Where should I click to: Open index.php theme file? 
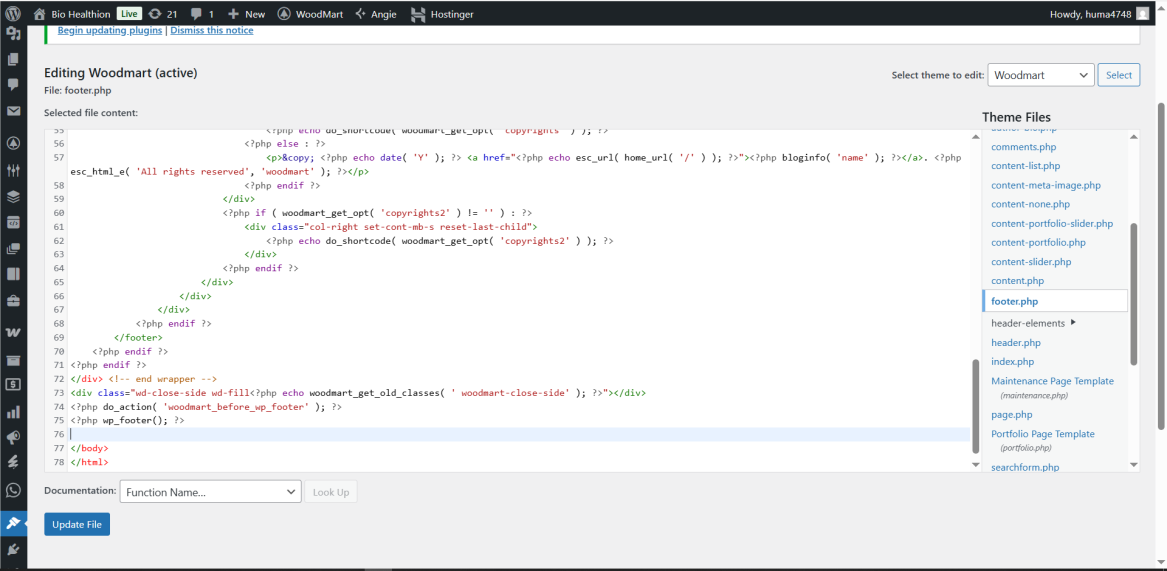[x=1012, y=362]
